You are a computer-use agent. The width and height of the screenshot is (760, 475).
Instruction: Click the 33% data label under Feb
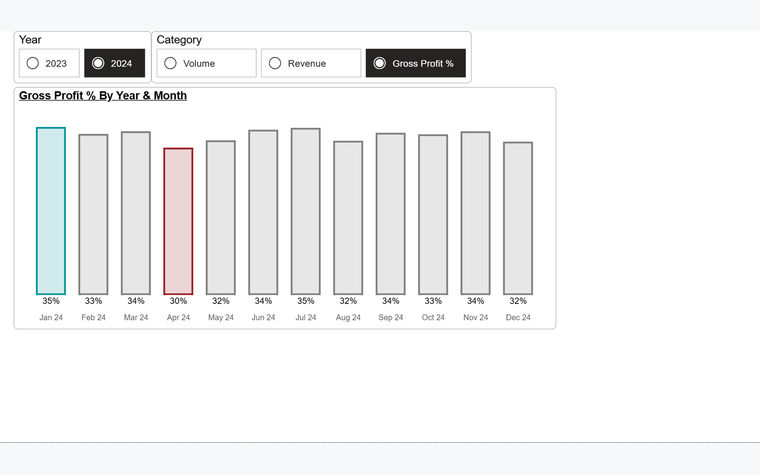tap(94, 301)
